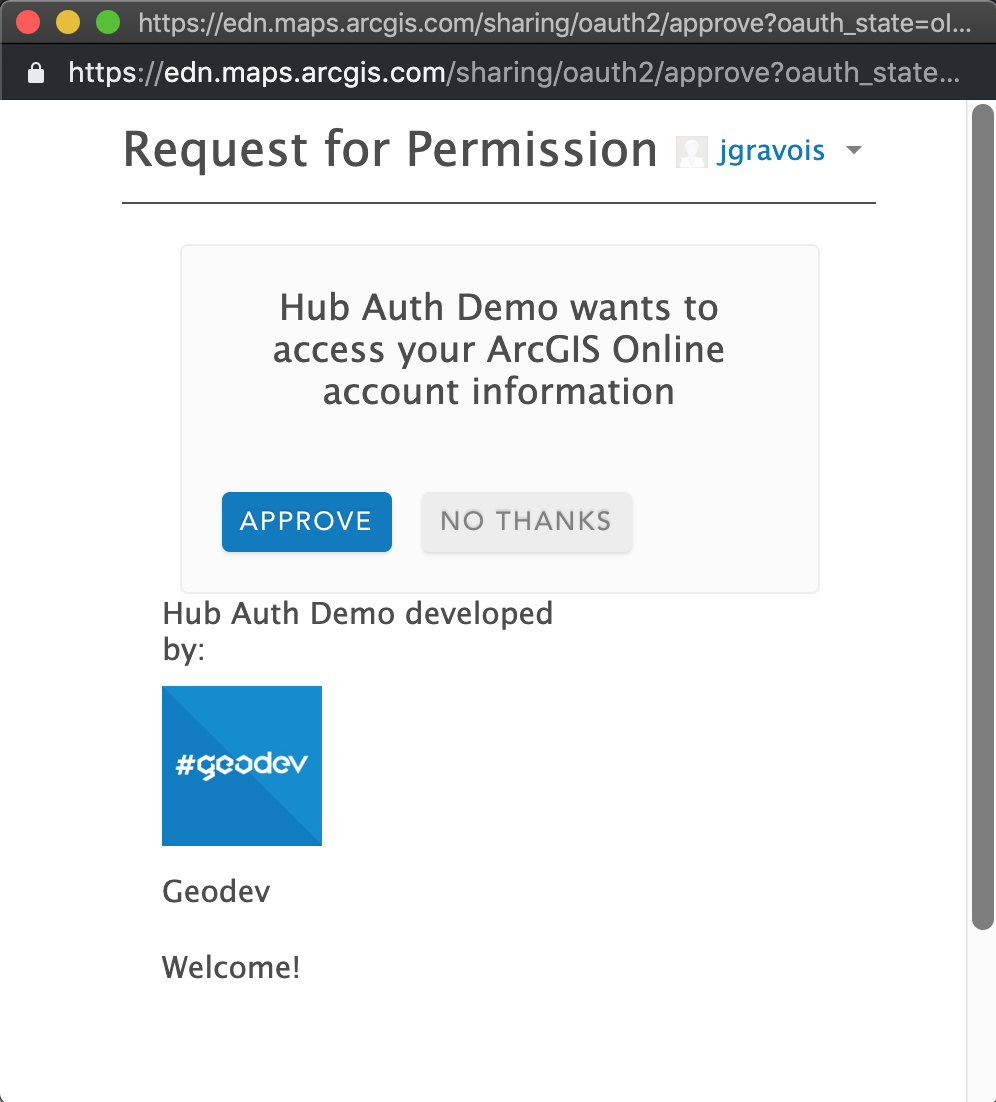Click NO THANKS to deny access

pos(526,521)
